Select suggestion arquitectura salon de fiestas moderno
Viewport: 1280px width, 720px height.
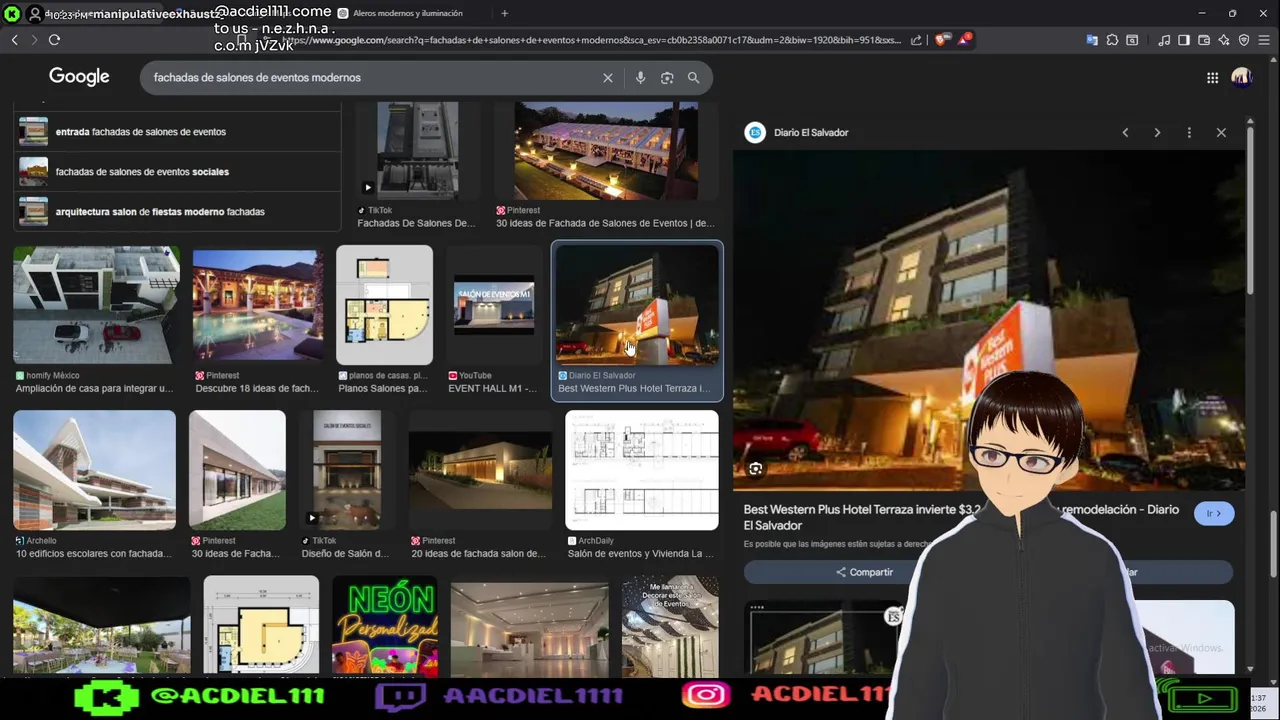pos(178,212)
